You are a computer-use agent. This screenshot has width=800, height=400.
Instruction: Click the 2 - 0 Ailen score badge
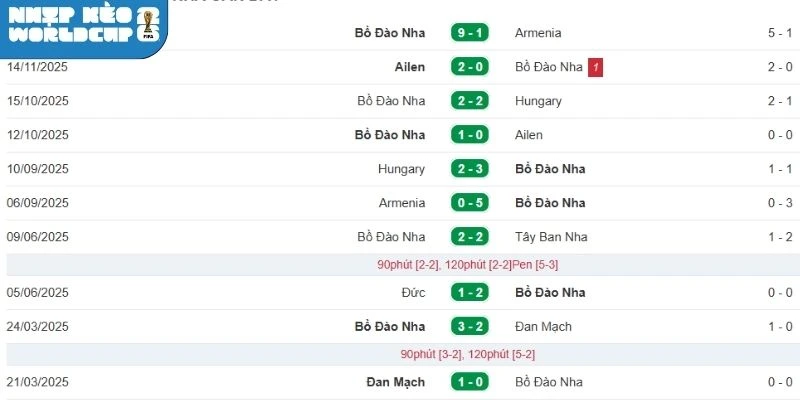pos(469,67)
